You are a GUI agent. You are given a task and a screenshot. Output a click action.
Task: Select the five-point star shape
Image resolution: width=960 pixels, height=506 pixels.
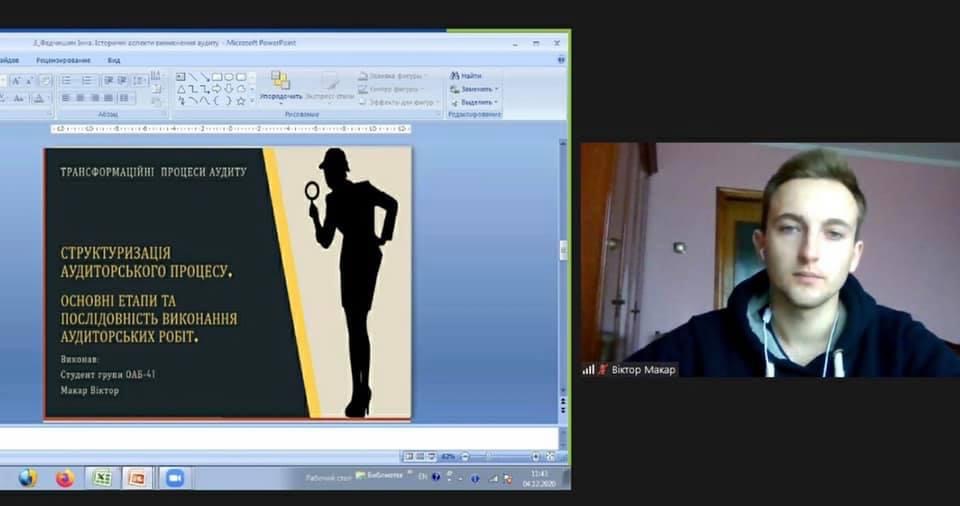click(241, 101)
